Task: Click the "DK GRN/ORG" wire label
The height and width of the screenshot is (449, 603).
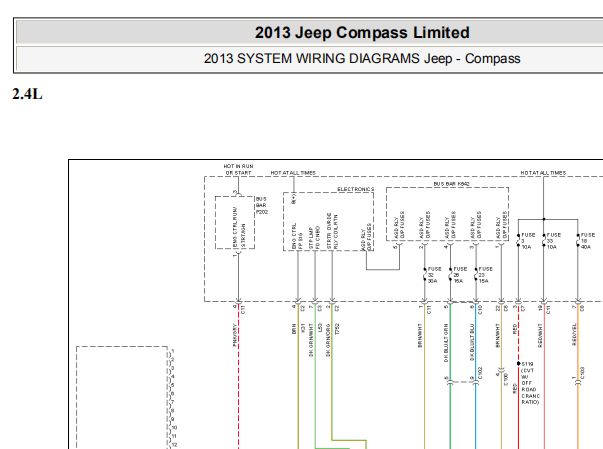Action: (x=328, y=340)
